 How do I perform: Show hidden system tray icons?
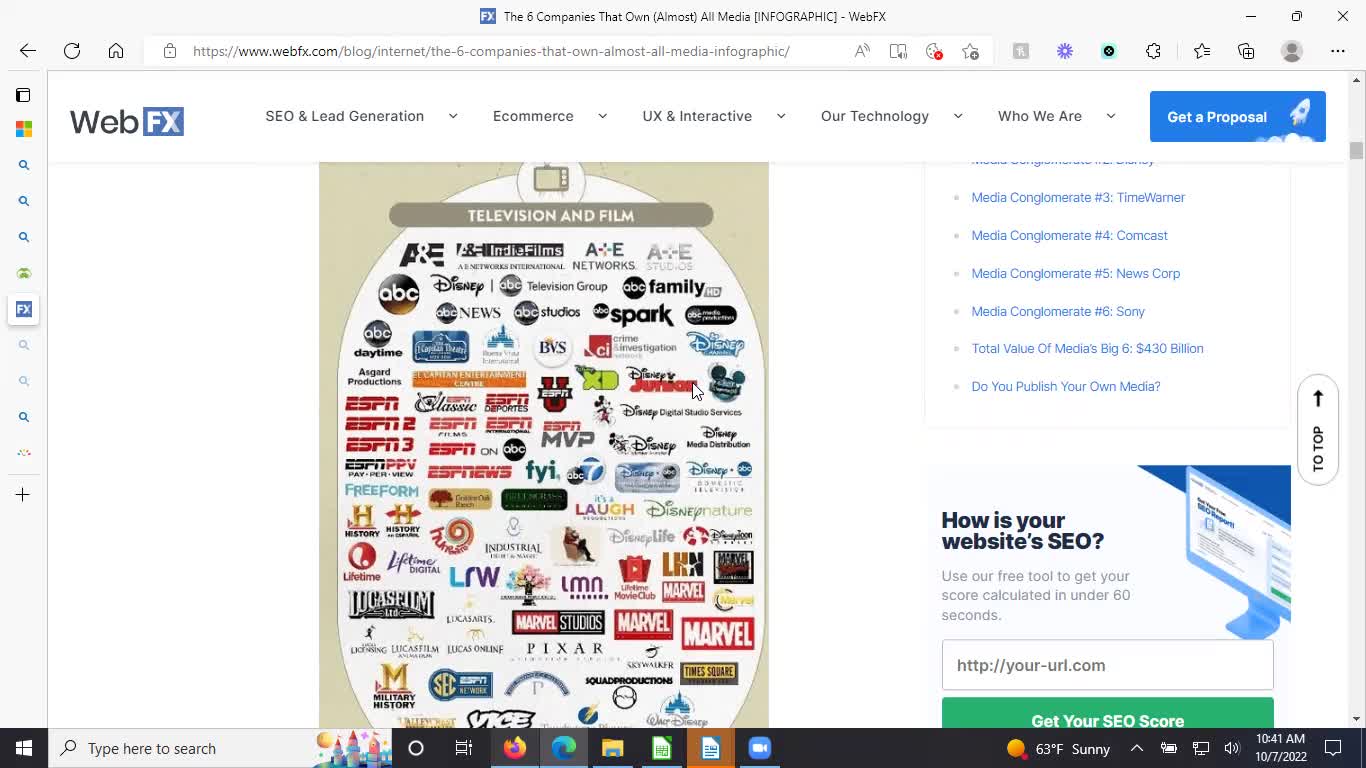click(x=1137, y=748)
